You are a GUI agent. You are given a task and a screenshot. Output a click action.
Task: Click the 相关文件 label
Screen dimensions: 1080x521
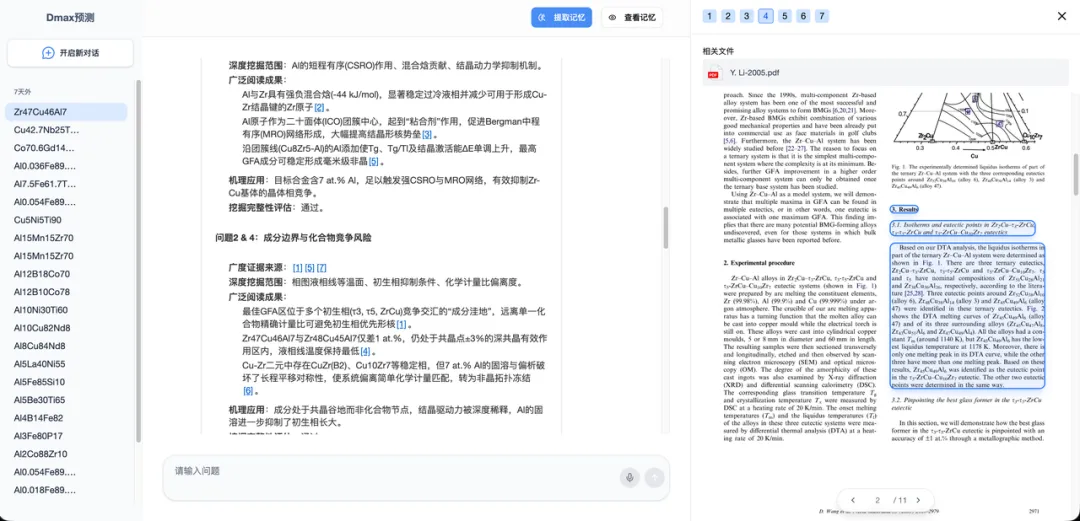click(718, 51)
